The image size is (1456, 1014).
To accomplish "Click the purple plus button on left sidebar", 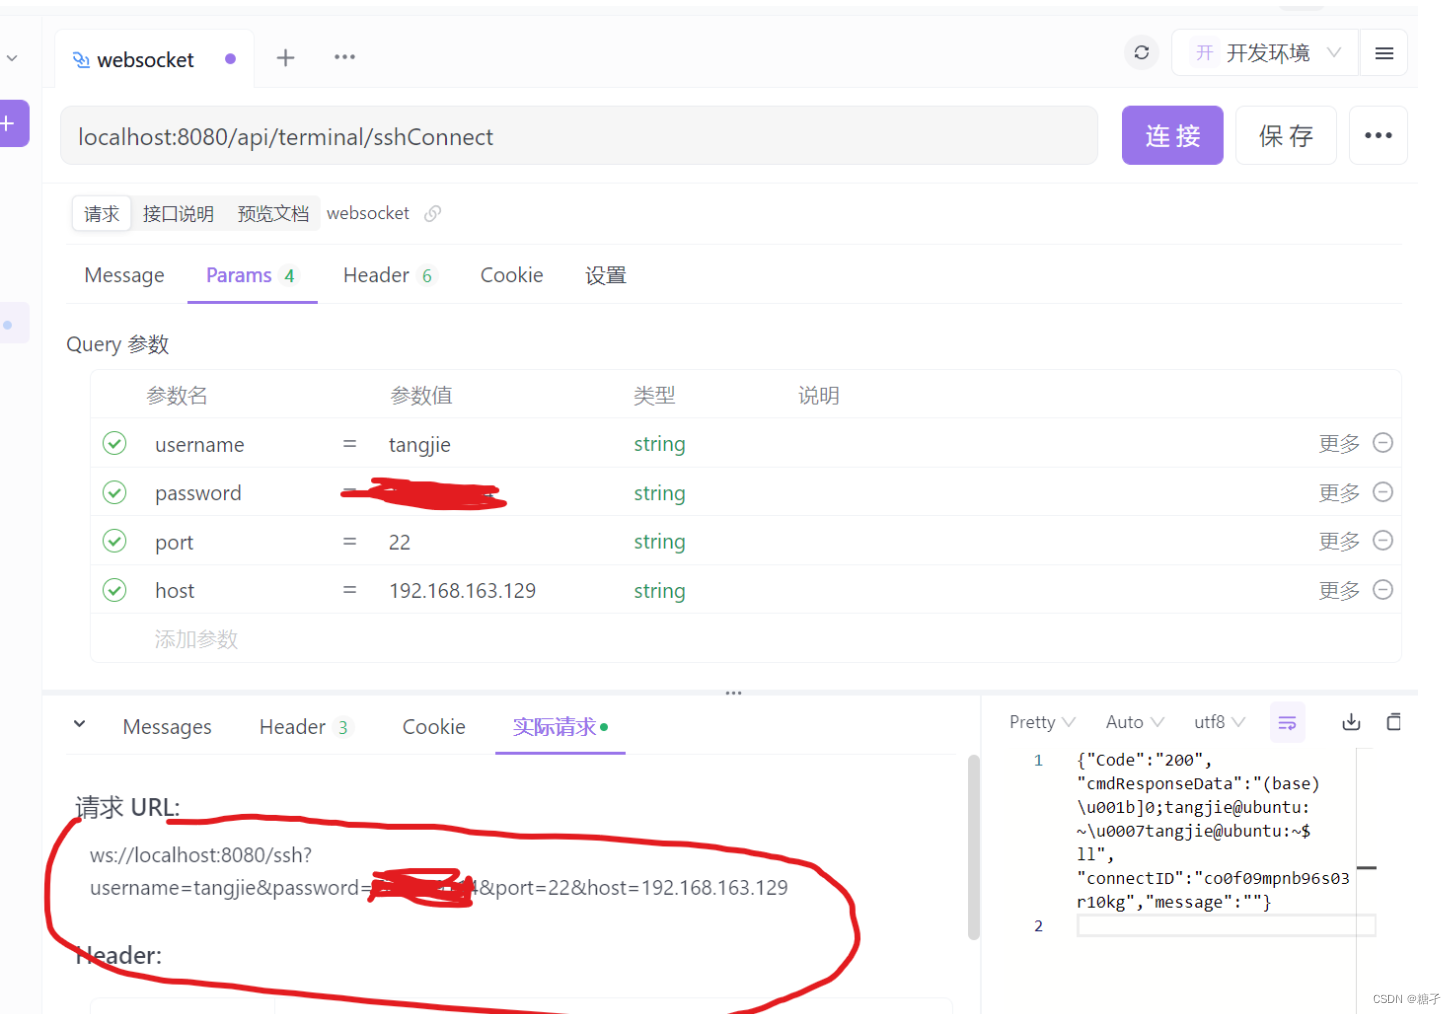I will 12,124.
